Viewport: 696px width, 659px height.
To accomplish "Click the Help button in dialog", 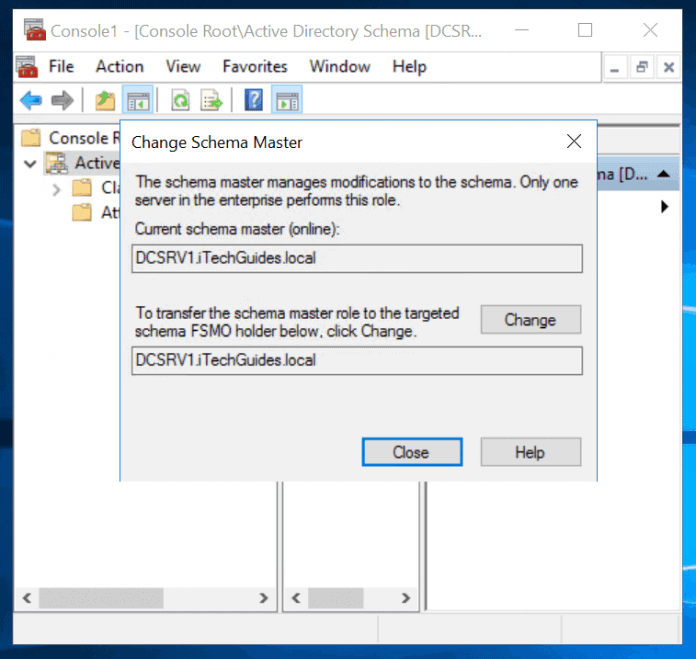I will pyautogui.click(x=530, y=452).
